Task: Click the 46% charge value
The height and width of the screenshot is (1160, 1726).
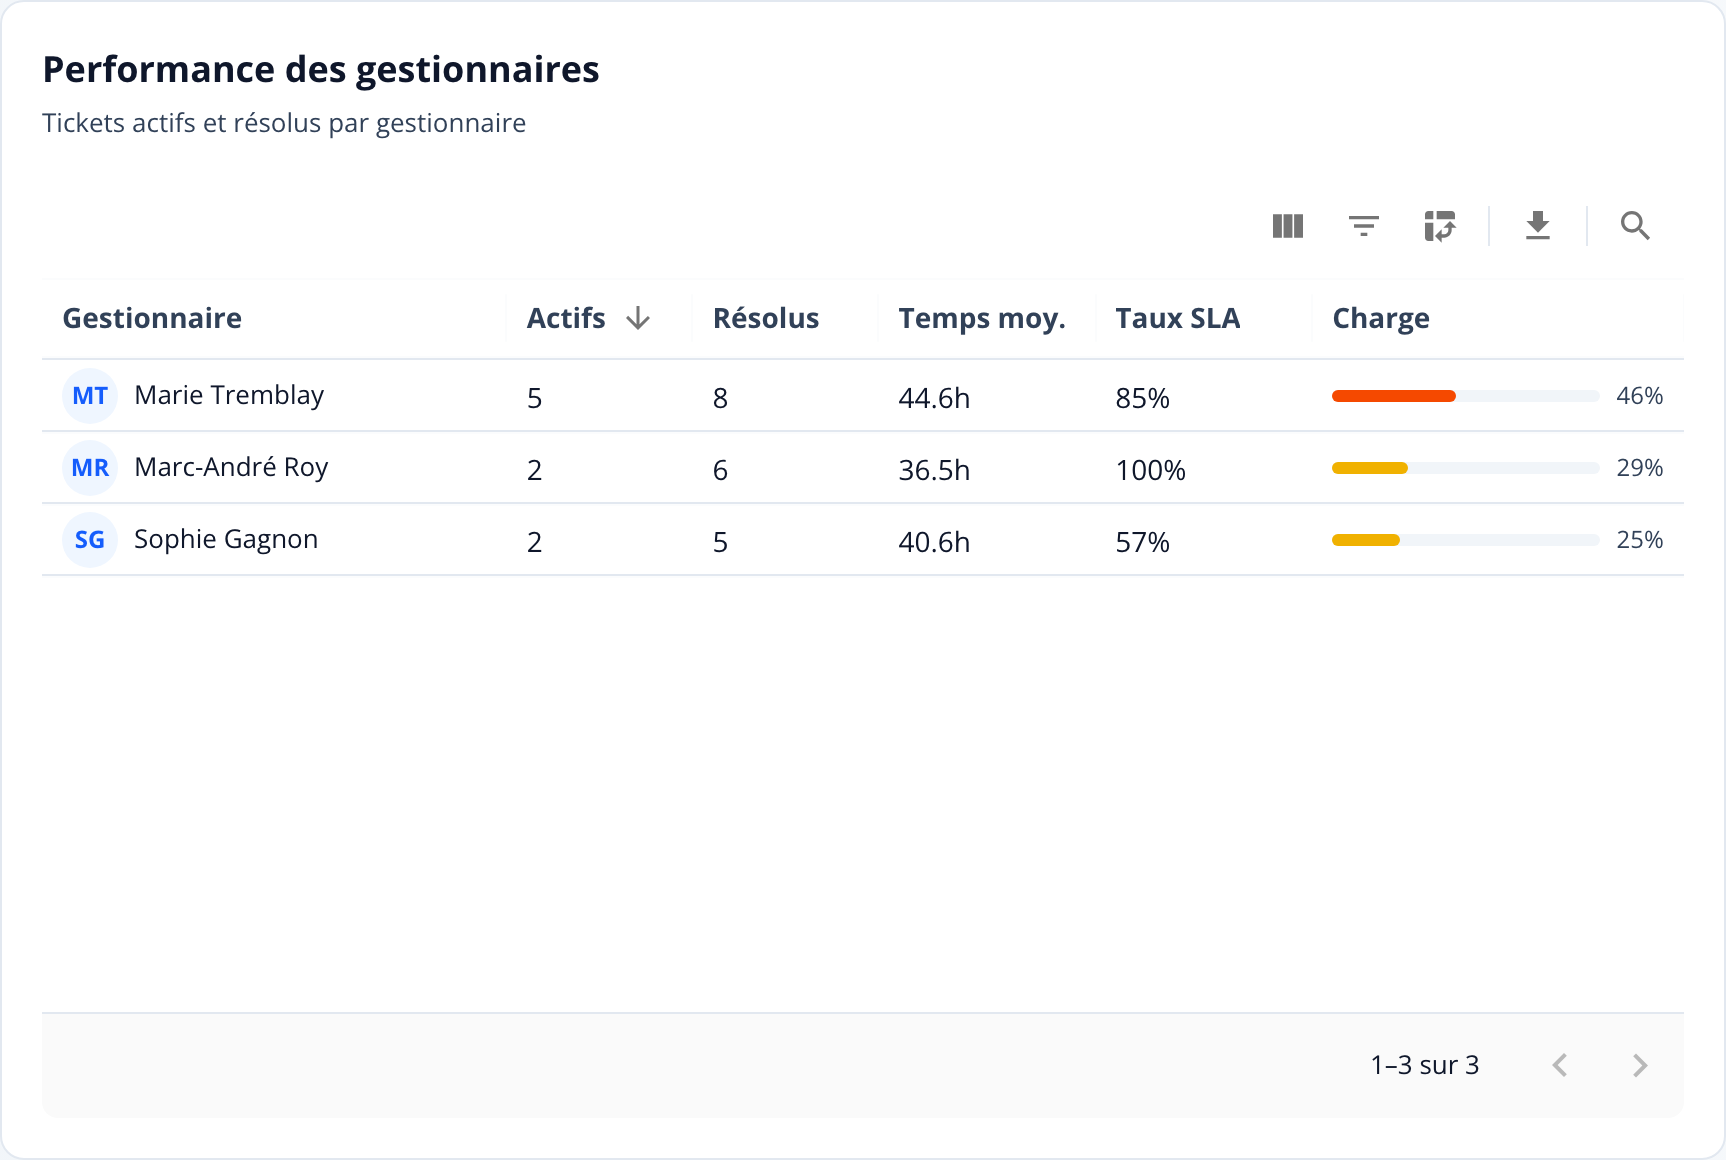Action: pyautogui.click(x=1640, y=396)
